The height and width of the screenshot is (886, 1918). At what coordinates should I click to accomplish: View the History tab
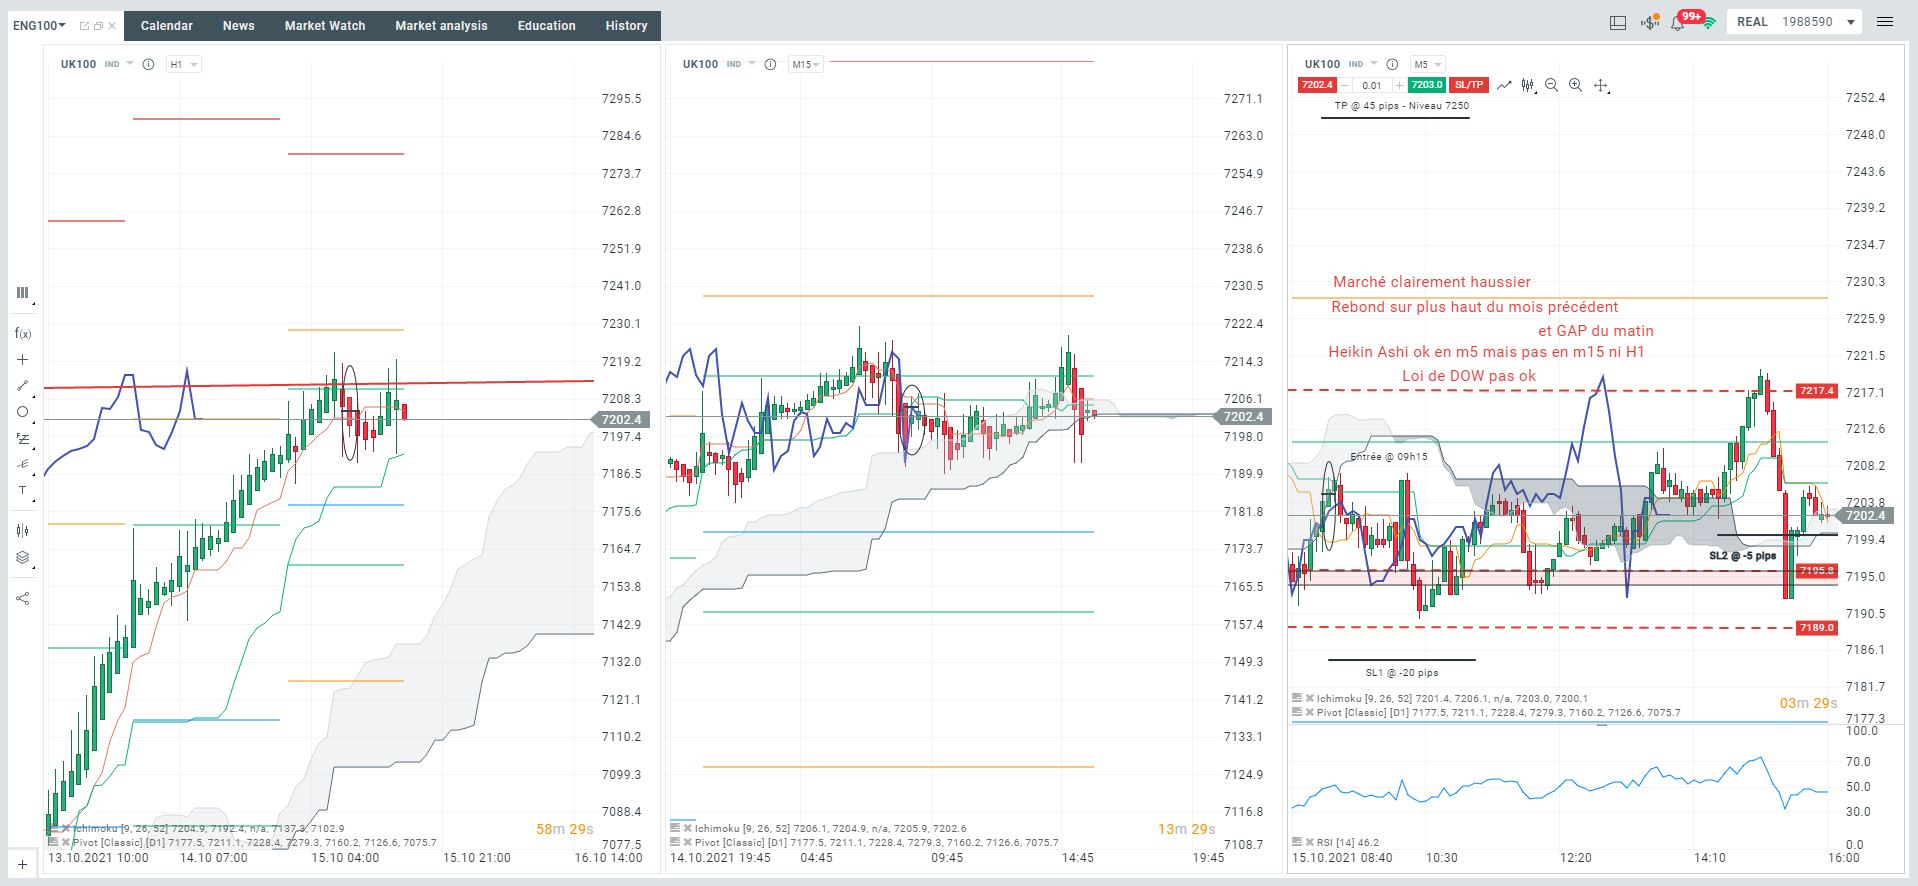626,26
